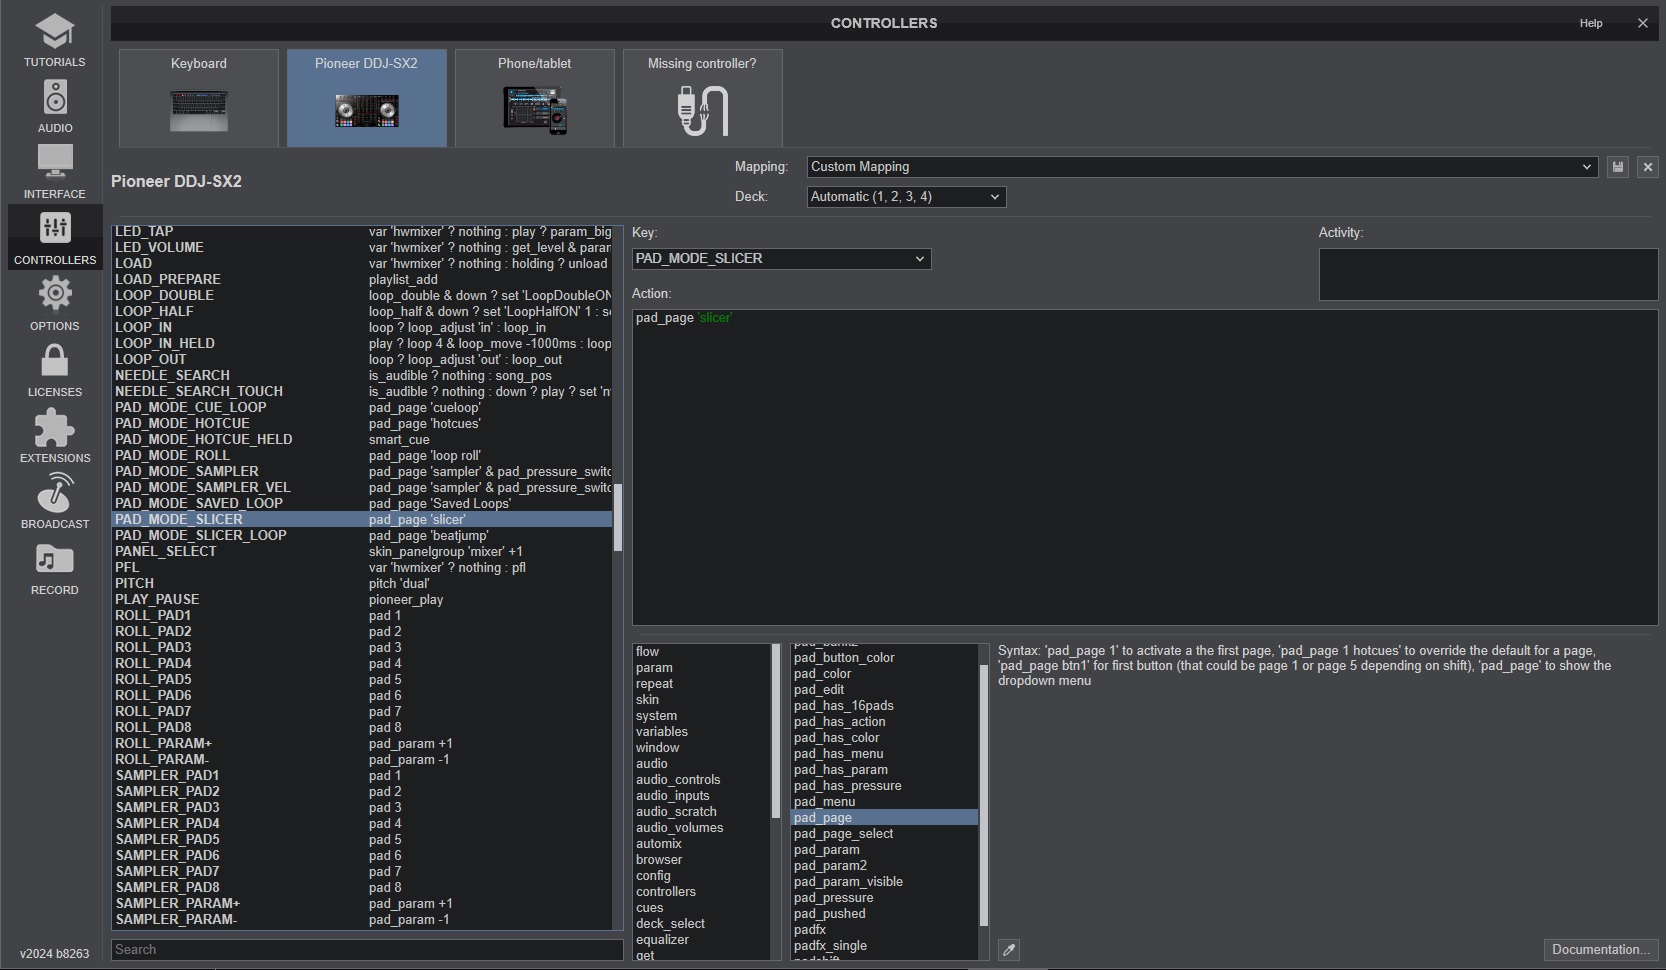Select the pad_page verb
The image size is (1666, 970).
(884, 818)
